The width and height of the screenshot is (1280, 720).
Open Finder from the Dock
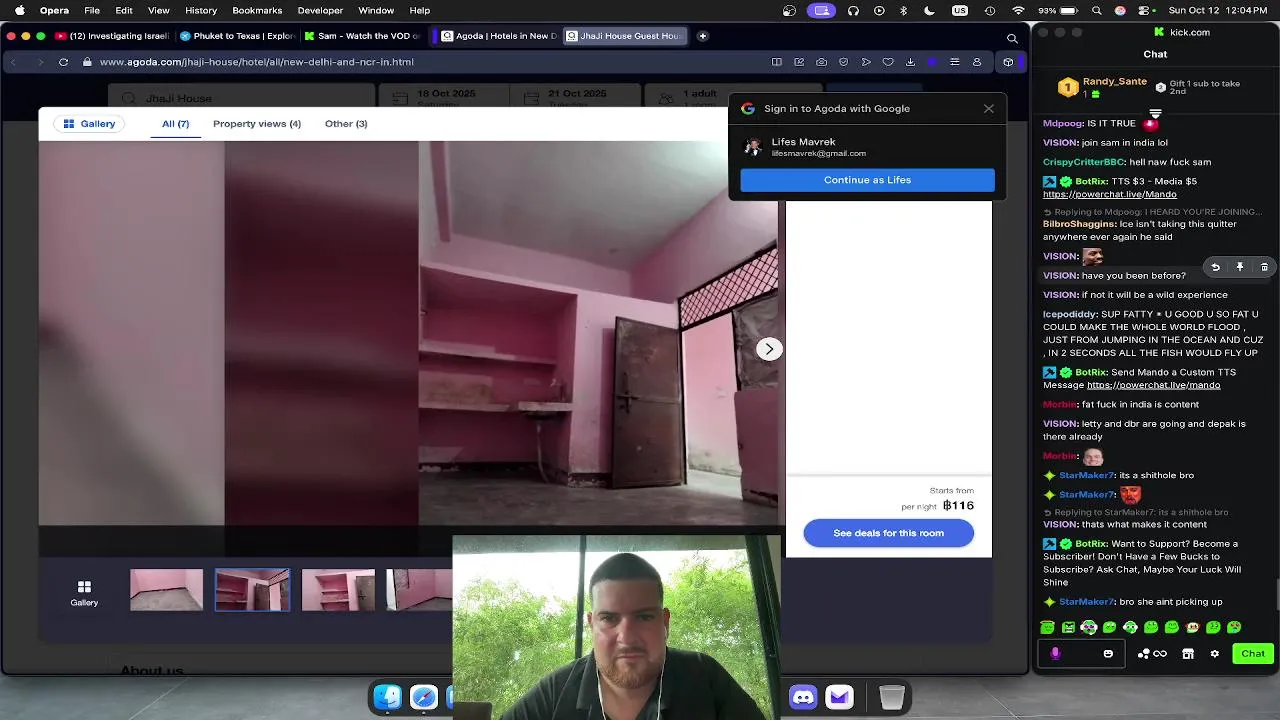388,697
